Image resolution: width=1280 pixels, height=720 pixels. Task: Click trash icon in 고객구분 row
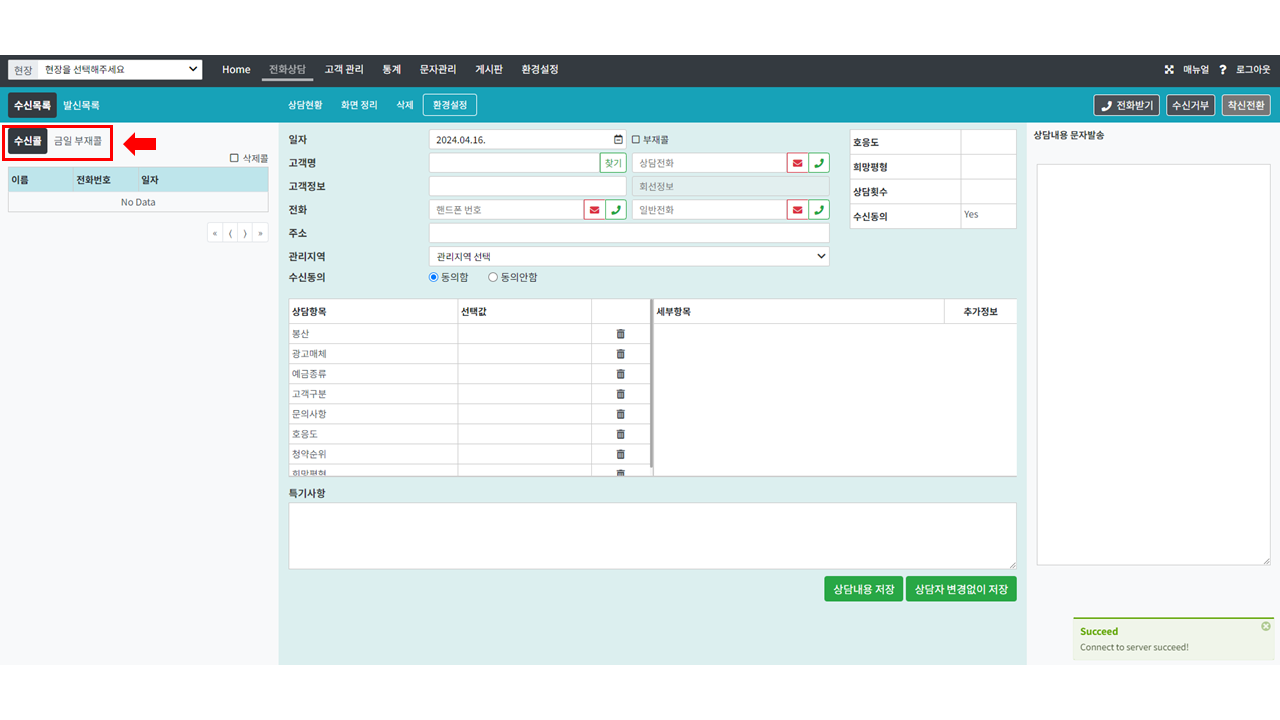(620, 394)
